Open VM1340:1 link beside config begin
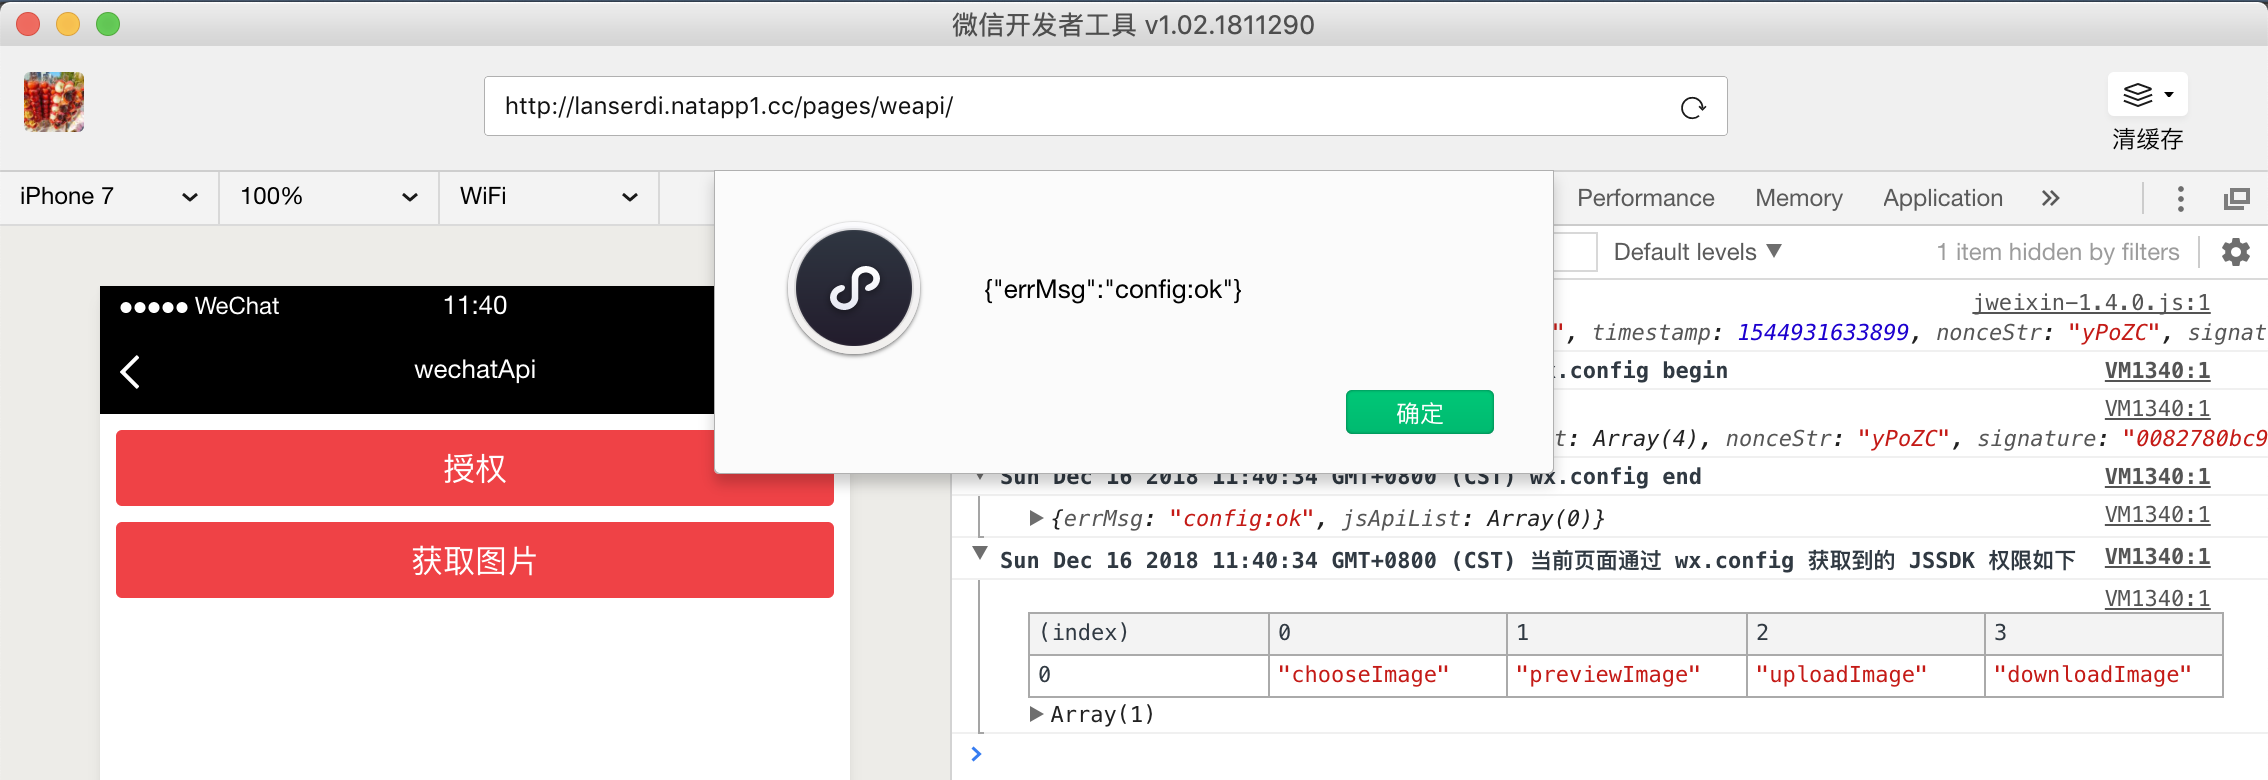 click(2157, 370)
